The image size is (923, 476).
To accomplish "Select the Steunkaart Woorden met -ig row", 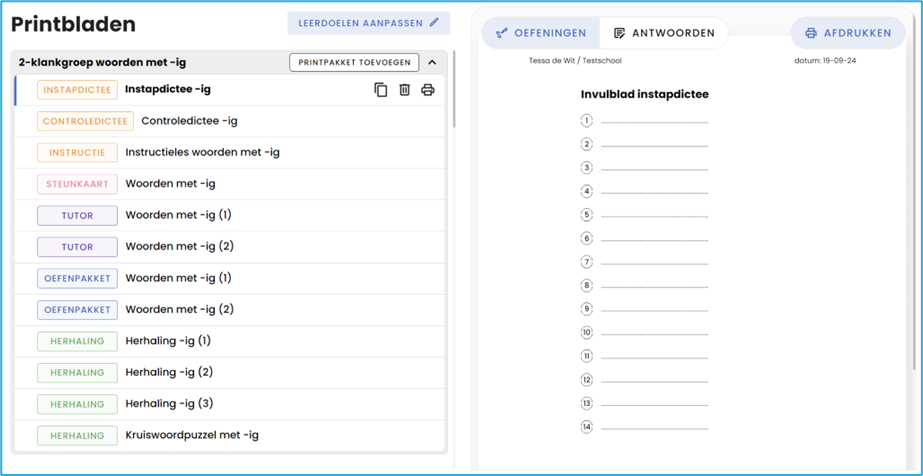I will pyautogui.click(x=170, y=184).
